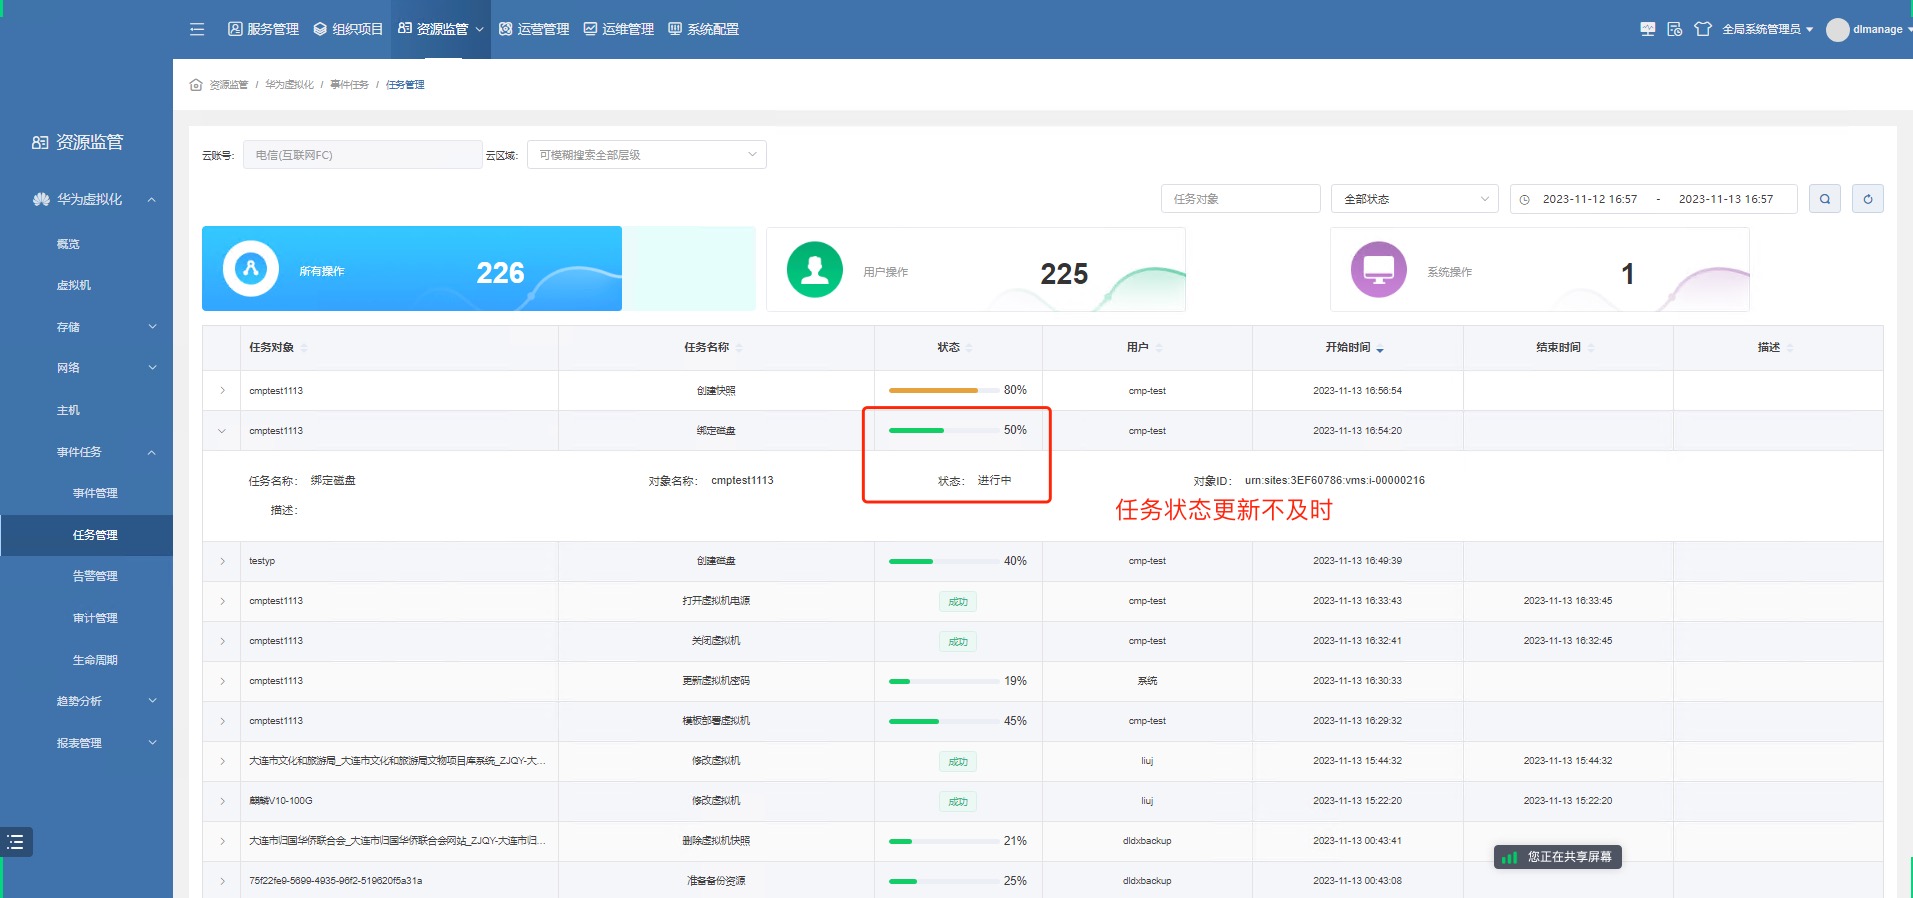
Task: Expand the testyp task row
Action: pyautogui.click(x=222, y=561)
